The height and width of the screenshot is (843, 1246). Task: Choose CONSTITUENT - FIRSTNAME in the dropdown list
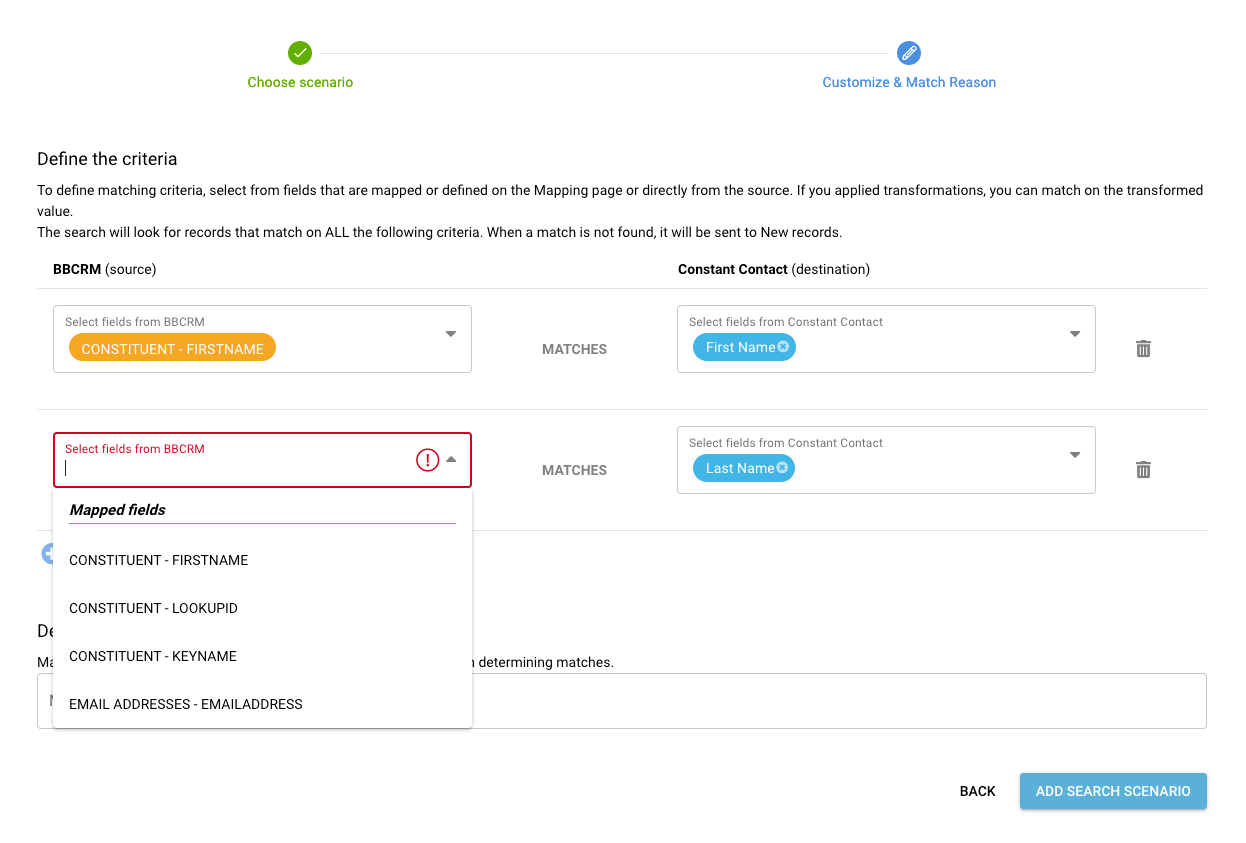click(158, 560)
